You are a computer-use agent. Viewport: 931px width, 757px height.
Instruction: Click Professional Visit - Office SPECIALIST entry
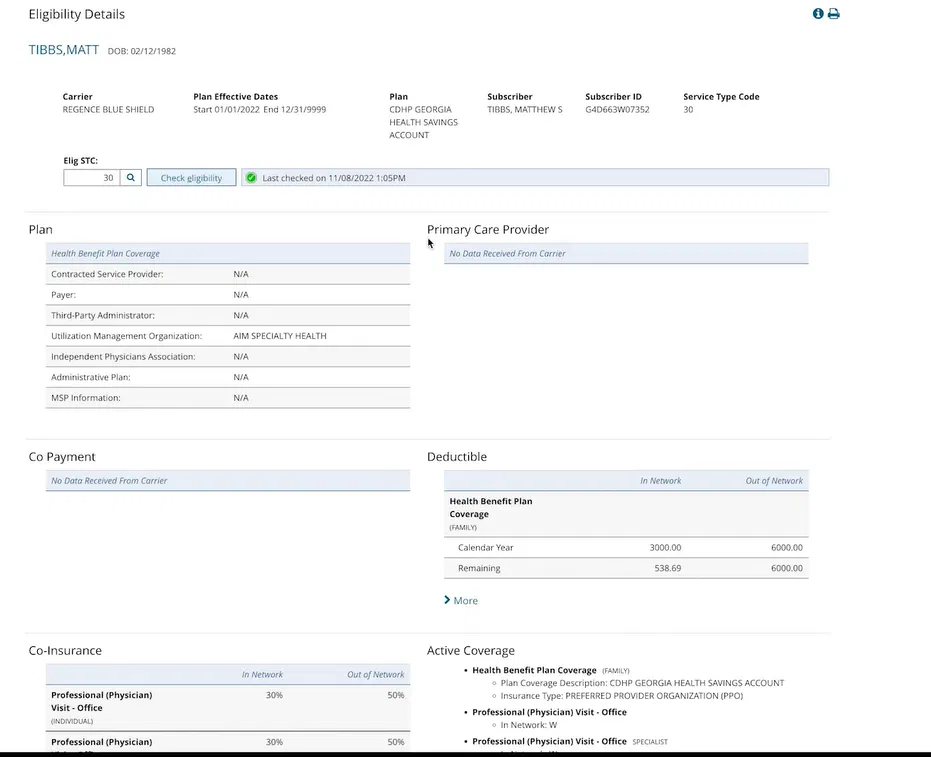click(x=569, y=741)
